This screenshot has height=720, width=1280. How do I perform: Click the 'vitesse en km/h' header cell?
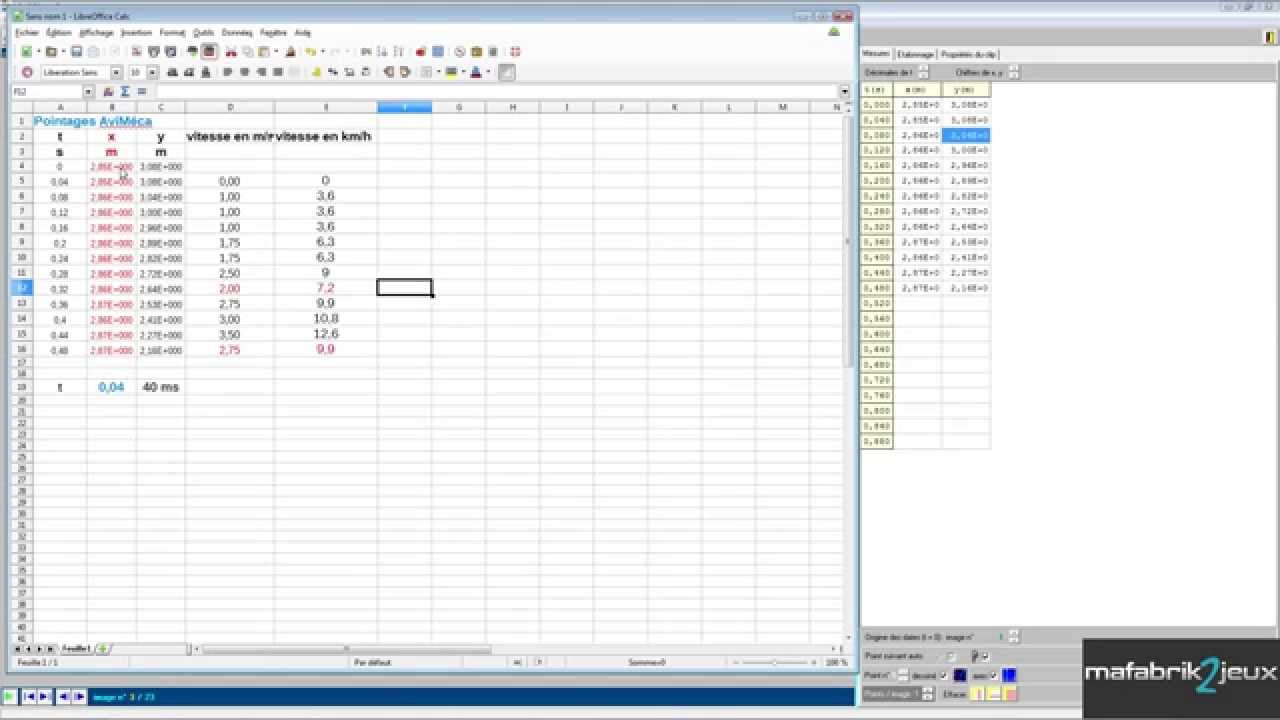tap(326, 136)
